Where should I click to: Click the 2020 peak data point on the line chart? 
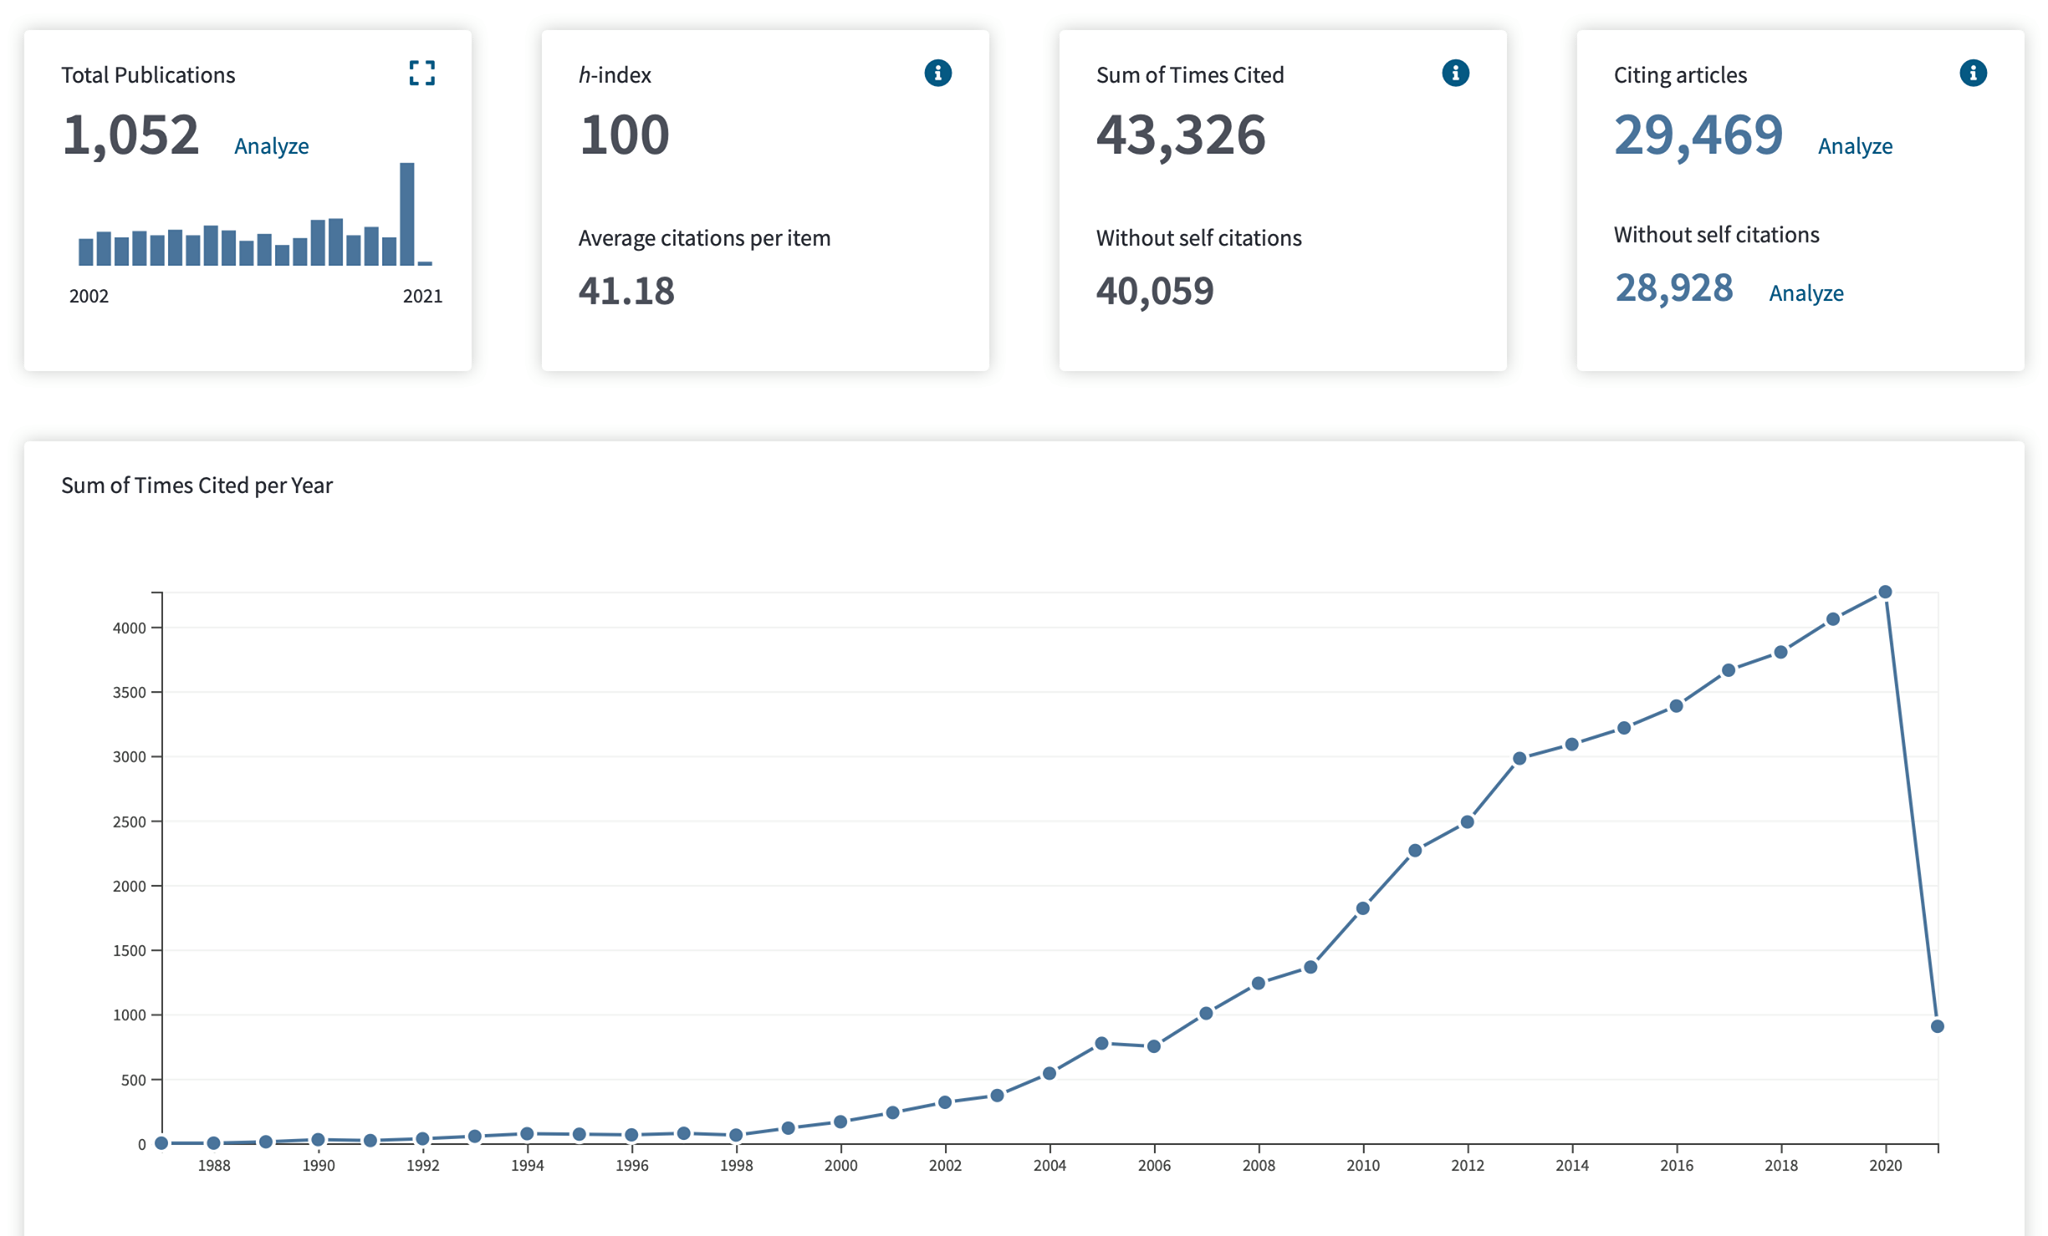coord(1885,592)
